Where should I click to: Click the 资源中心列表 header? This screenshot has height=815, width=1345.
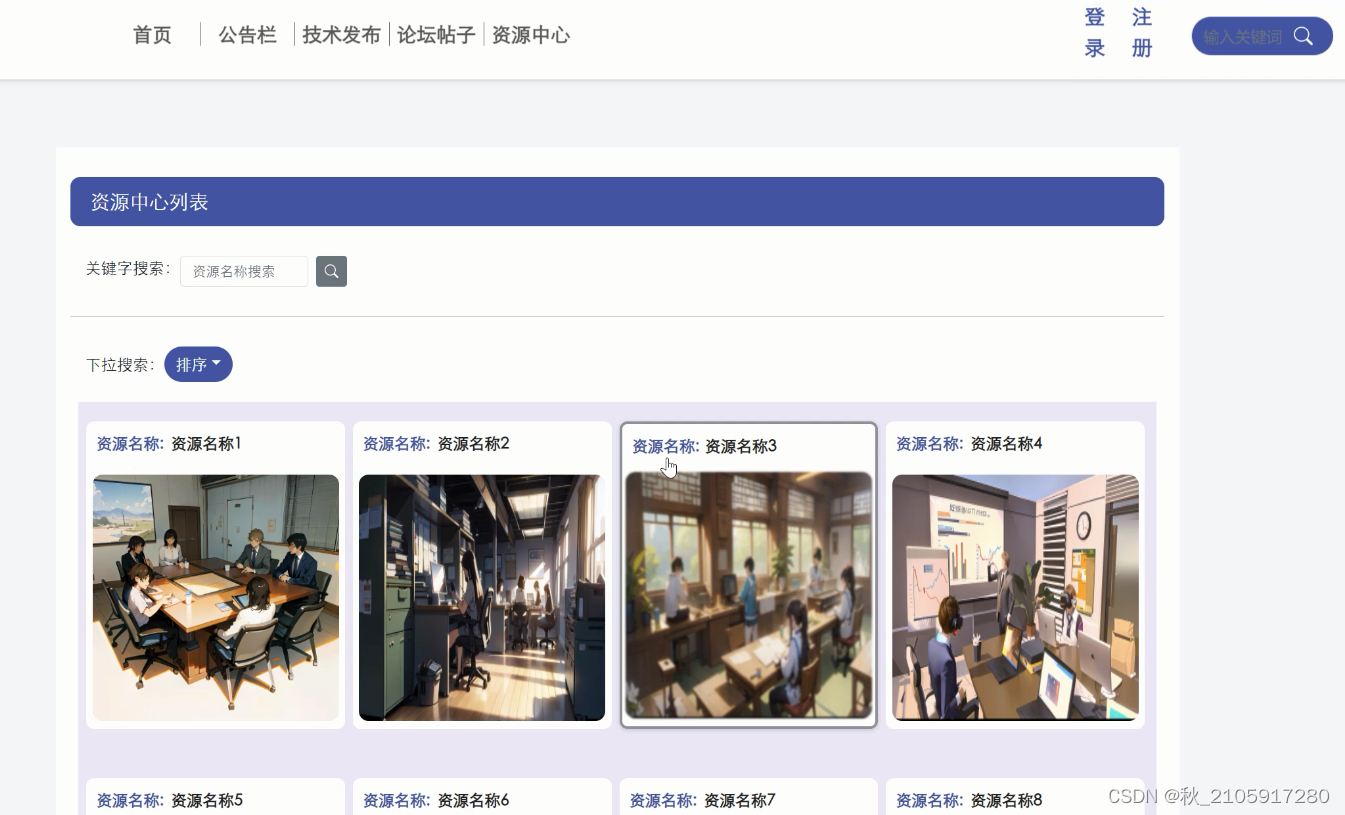click(617, 202)
